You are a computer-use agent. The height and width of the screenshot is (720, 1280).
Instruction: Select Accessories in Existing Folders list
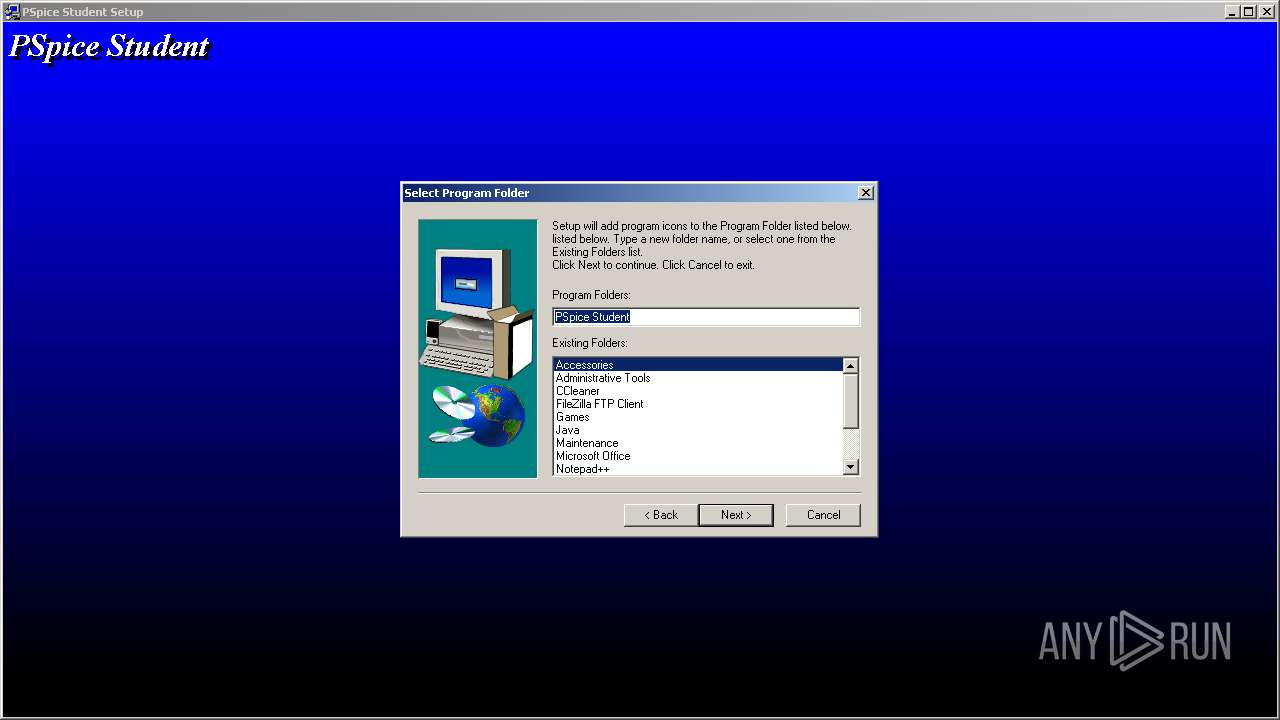coord(698,365)
